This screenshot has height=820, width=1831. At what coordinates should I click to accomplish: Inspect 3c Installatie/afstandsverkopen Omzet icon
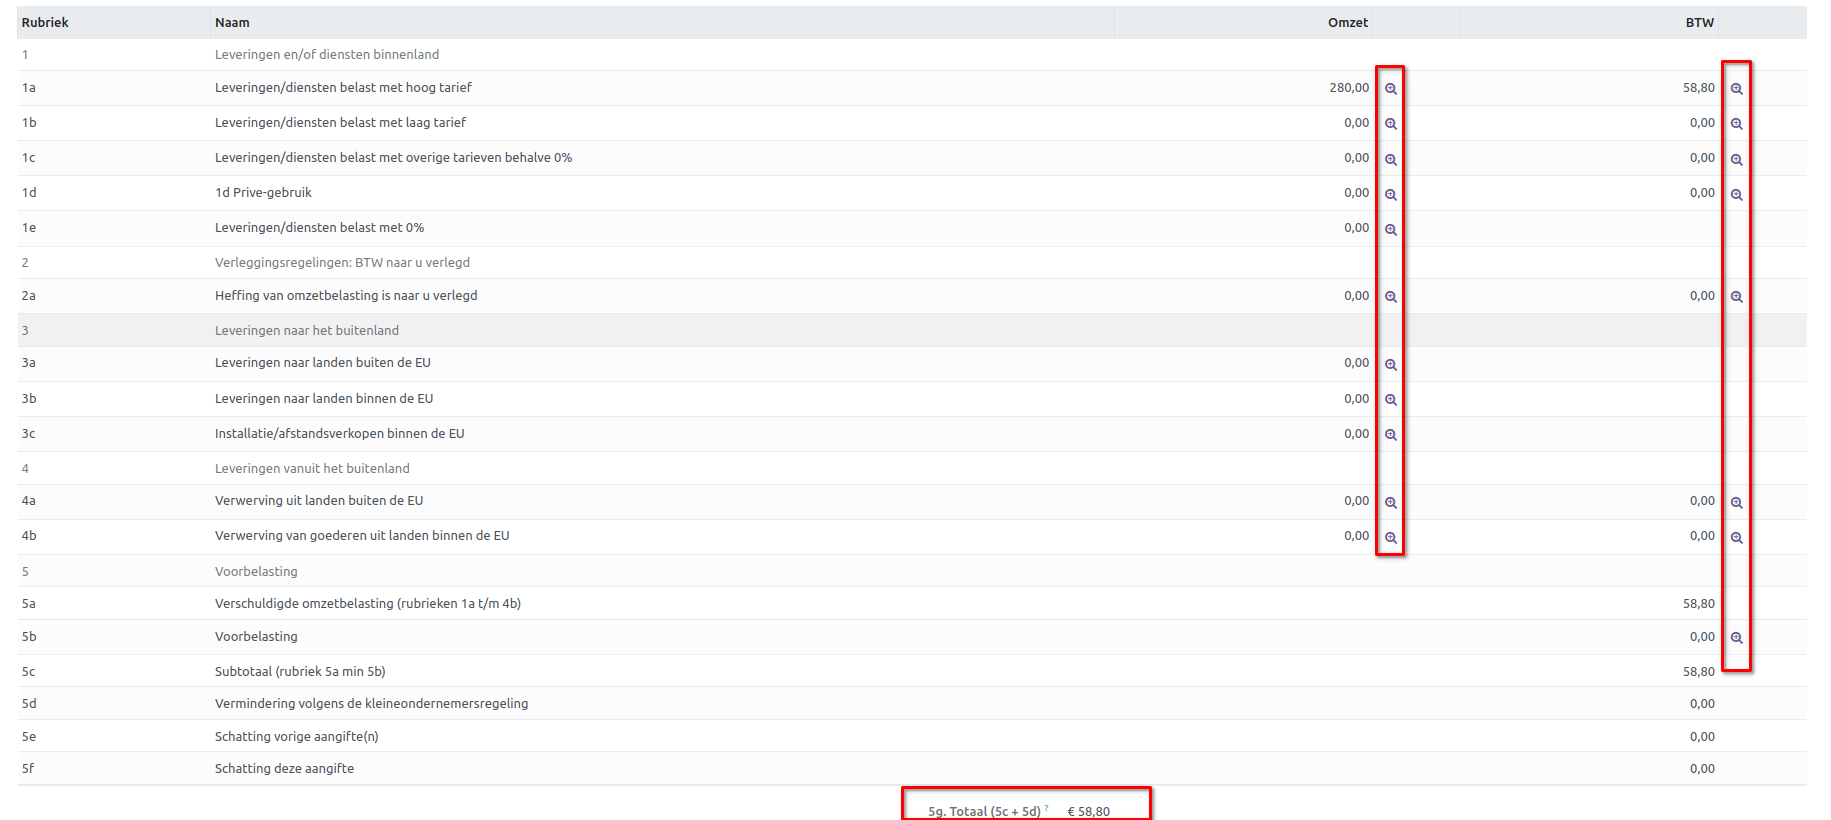click(1390, 435)
